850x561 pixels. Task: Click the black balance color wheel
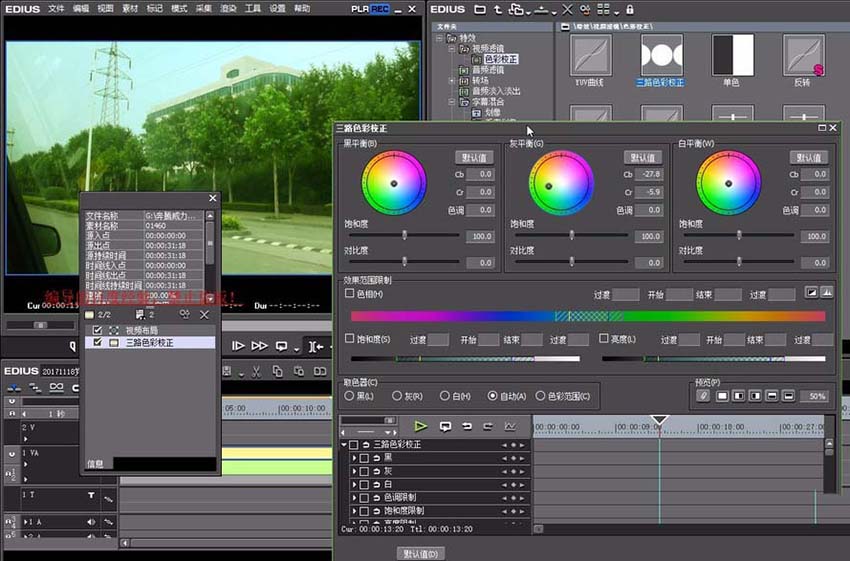[394, 183]
